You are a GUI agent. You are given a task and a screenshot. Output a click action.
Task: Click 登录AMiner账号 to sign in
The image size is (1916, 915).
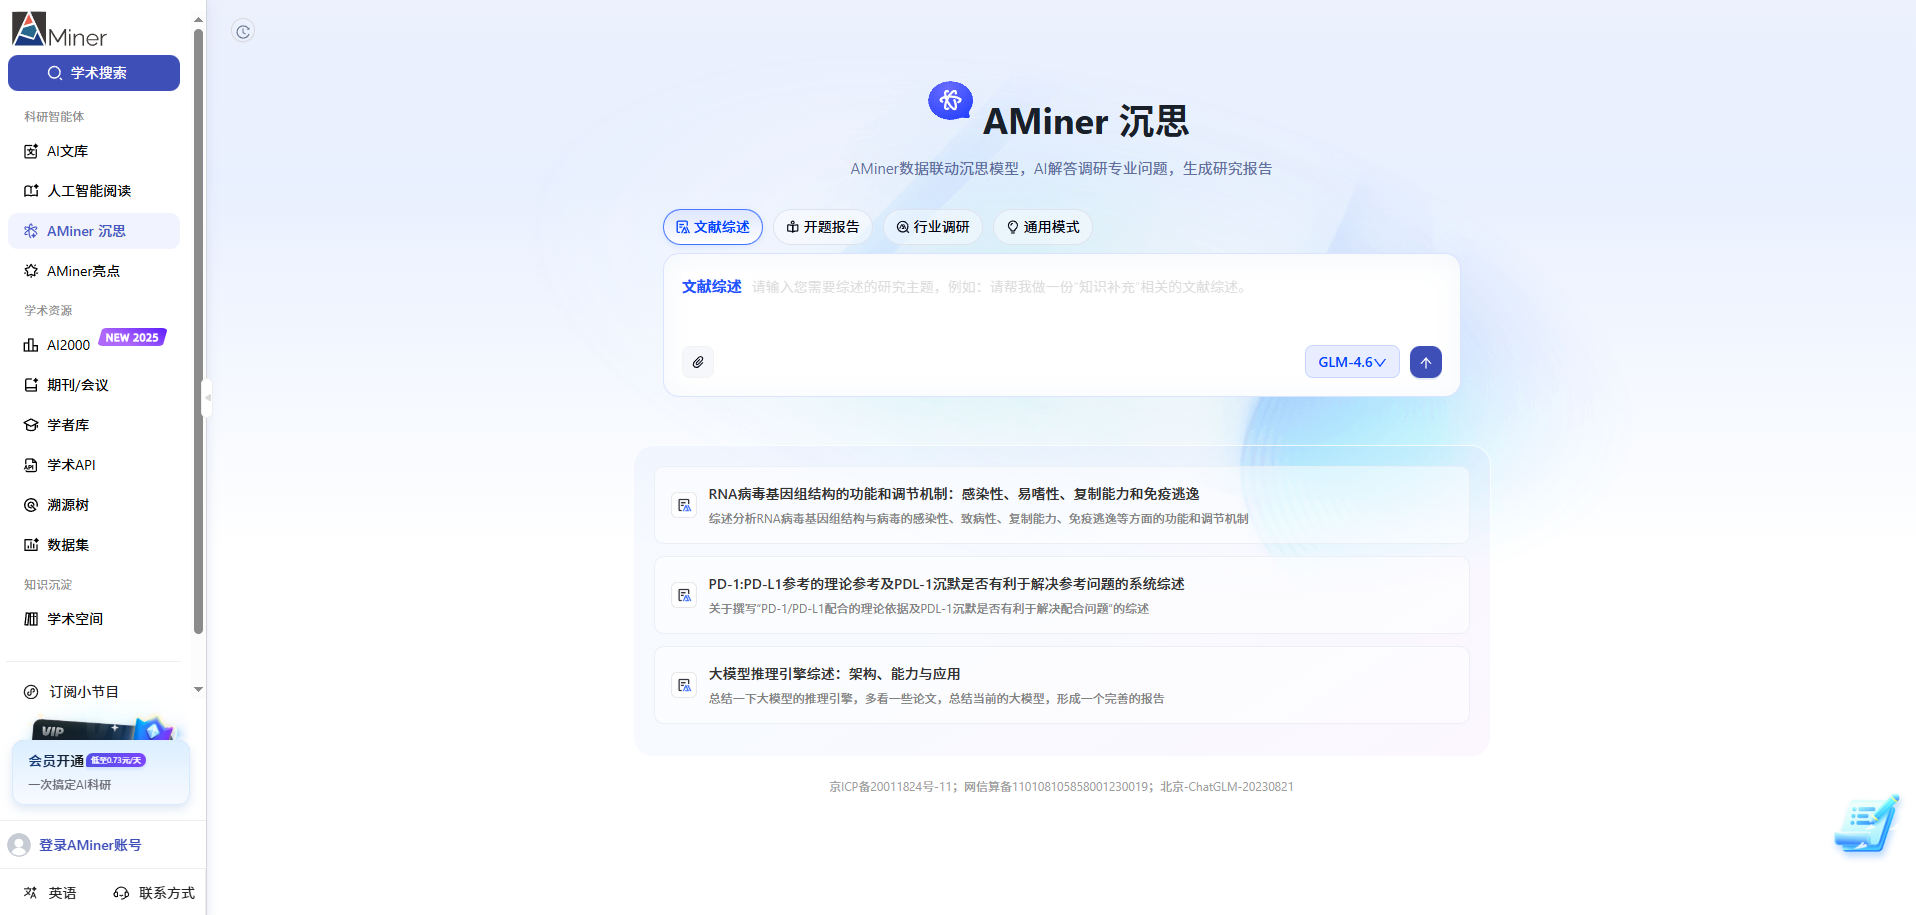(90, 845)
